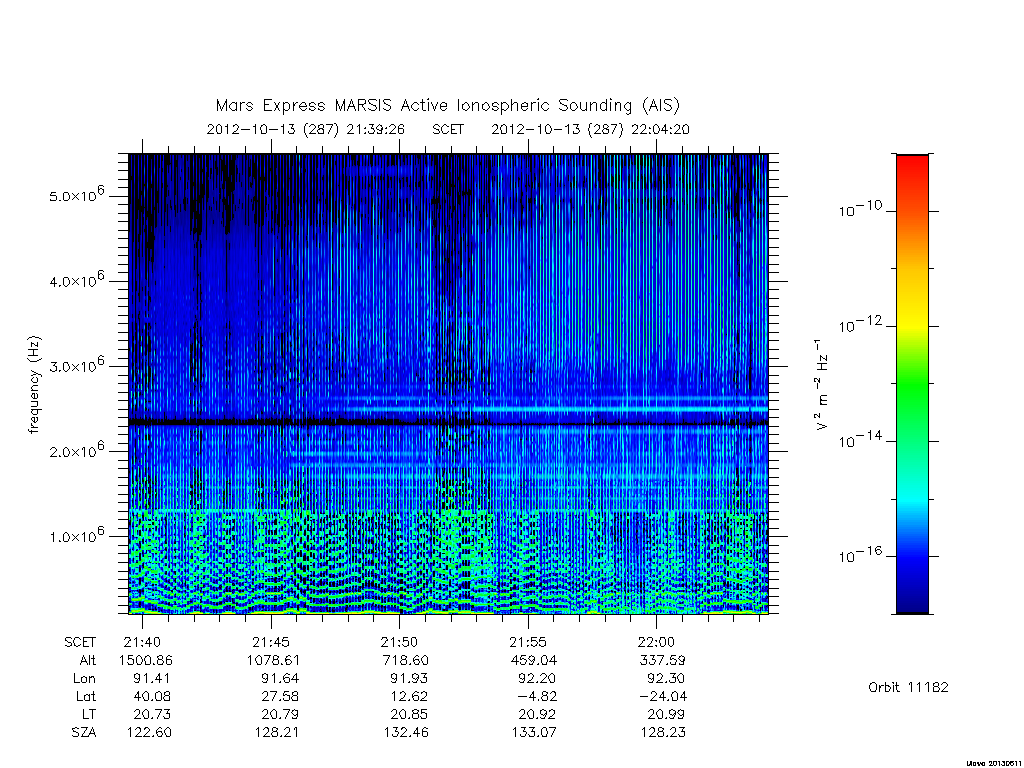Click the time value '21:40'
The image size is (1024, 768).
point(142,642)
